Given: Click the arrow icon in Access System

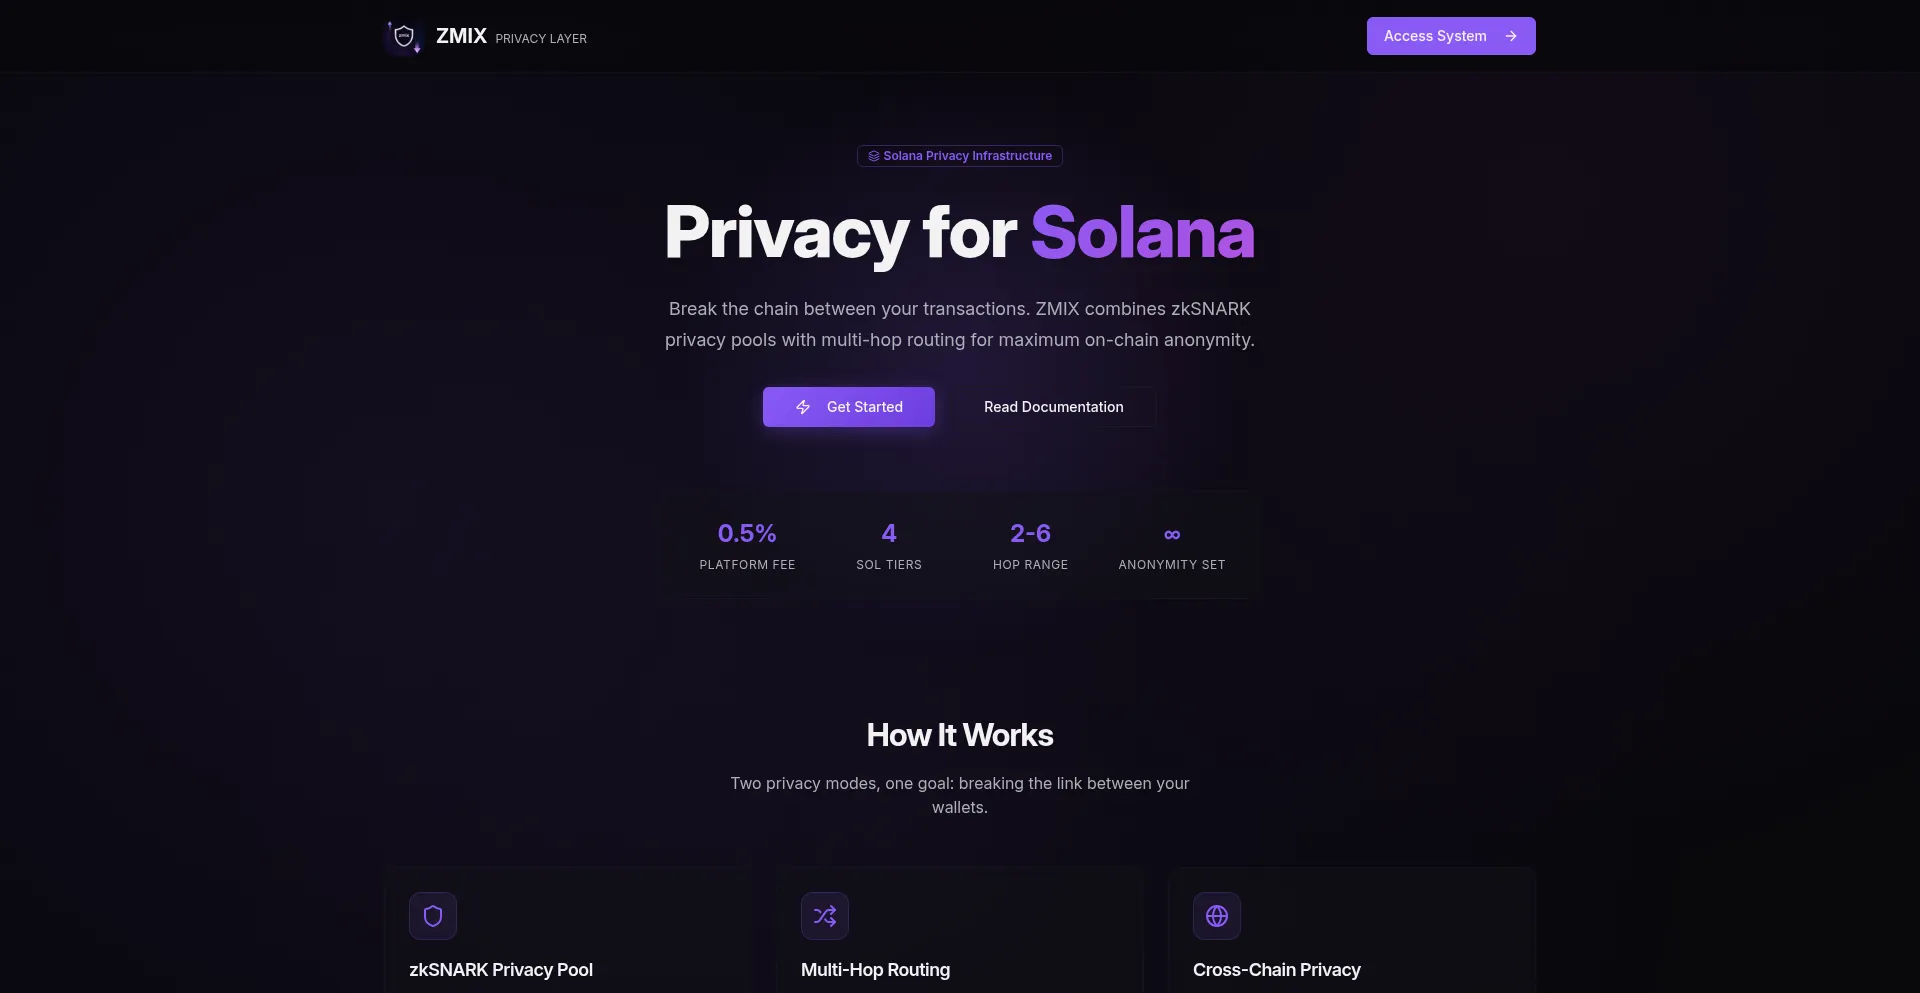Looking at the screenshot, I should [1511, 36].
